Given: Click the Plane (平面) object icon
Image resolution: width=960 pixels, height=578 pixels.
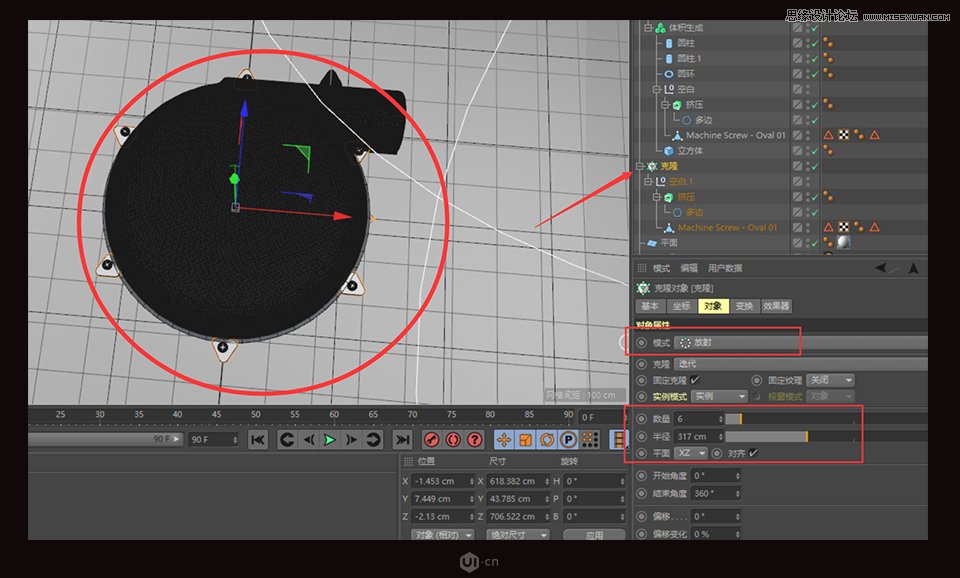Looking at the screenshot, I should tap(652, 241).
